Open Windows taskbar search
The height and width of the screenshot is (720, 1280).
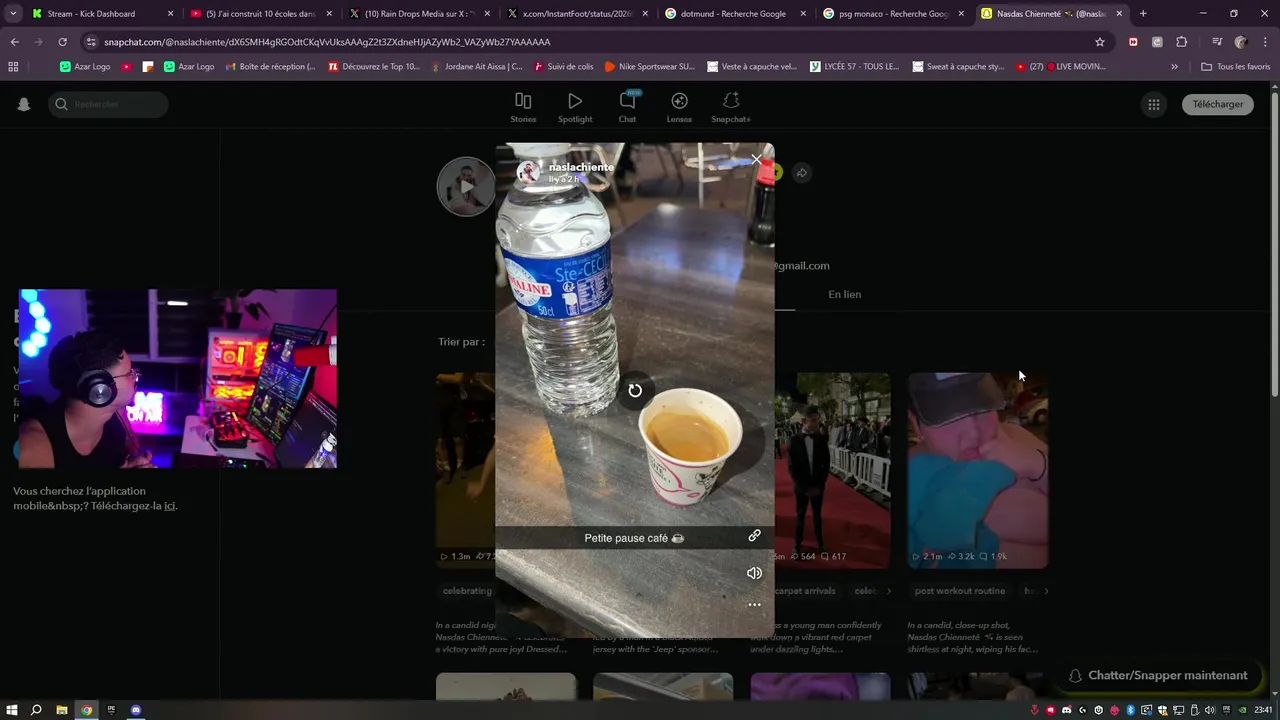(36, 710)
